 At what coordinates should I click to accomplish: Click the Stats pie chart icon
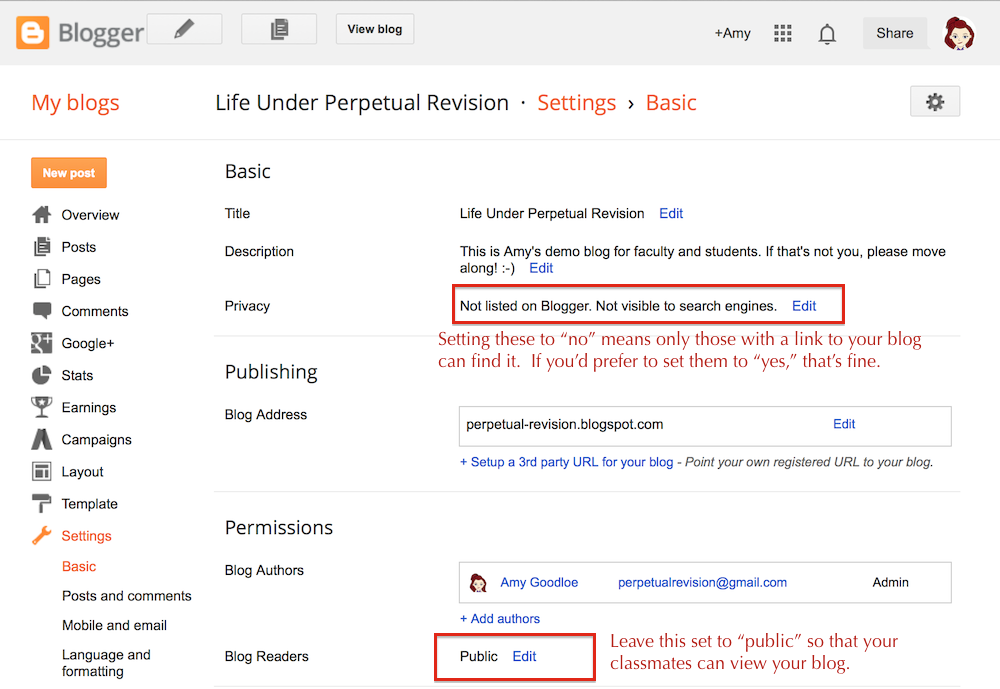[x=42, y=375]
